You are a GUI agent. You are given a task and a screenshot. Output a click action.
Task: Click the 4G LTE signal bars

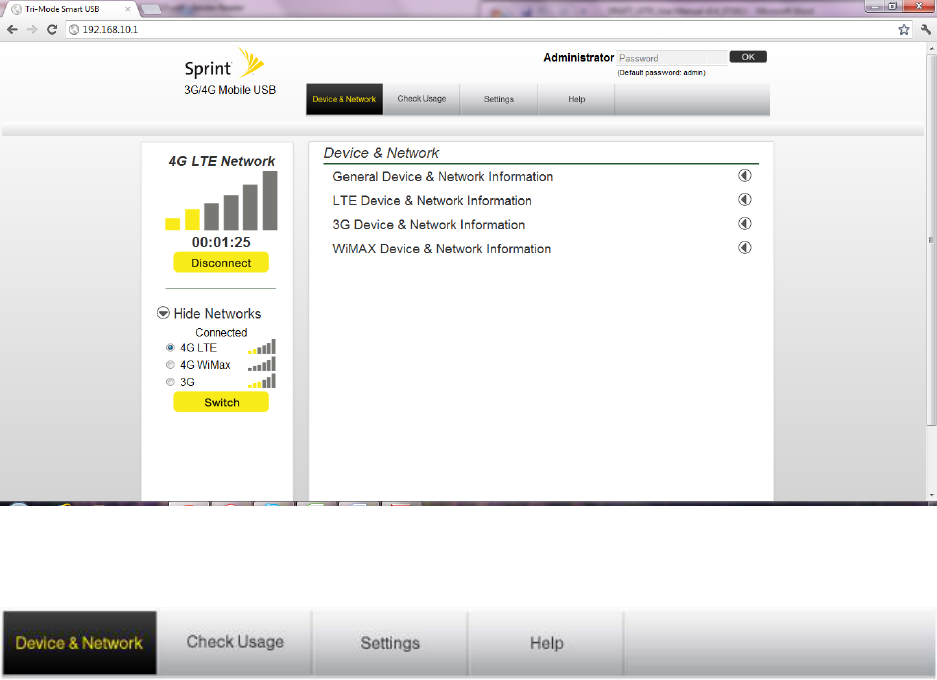pyautogui.click(x=262, y=347)
